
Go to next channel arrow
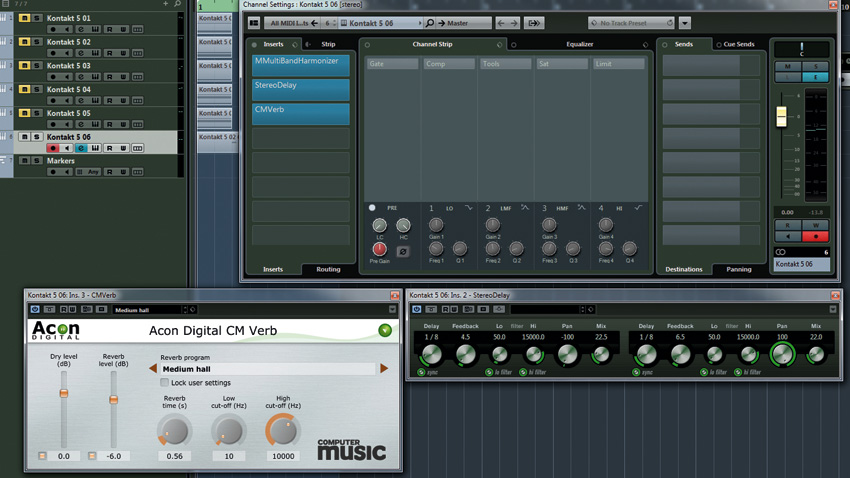coord(514,23)
